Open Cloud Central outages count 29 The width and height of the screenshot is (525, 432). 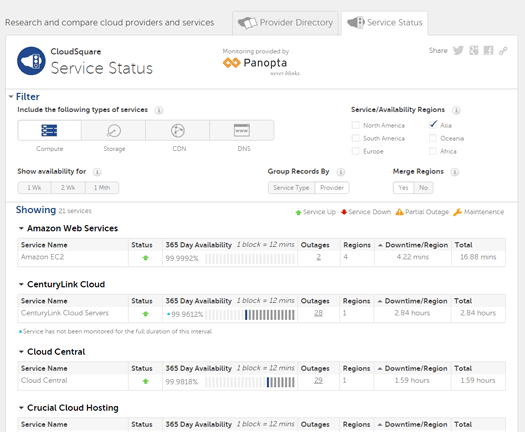(318, 380)
